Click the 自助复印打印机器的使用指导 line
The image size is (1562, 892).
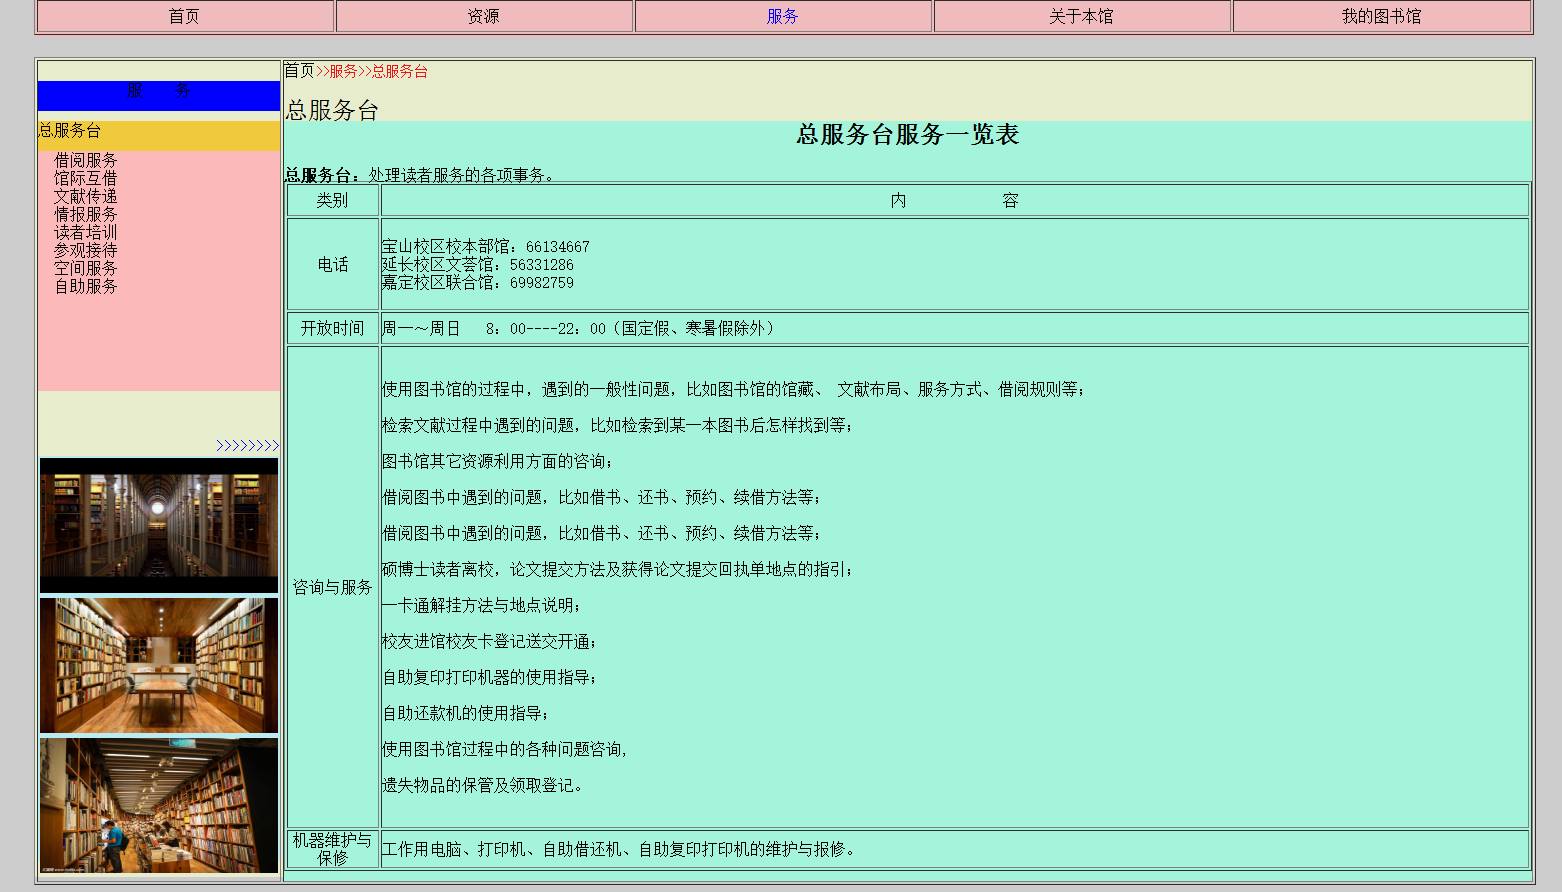[x=489, y=677]
